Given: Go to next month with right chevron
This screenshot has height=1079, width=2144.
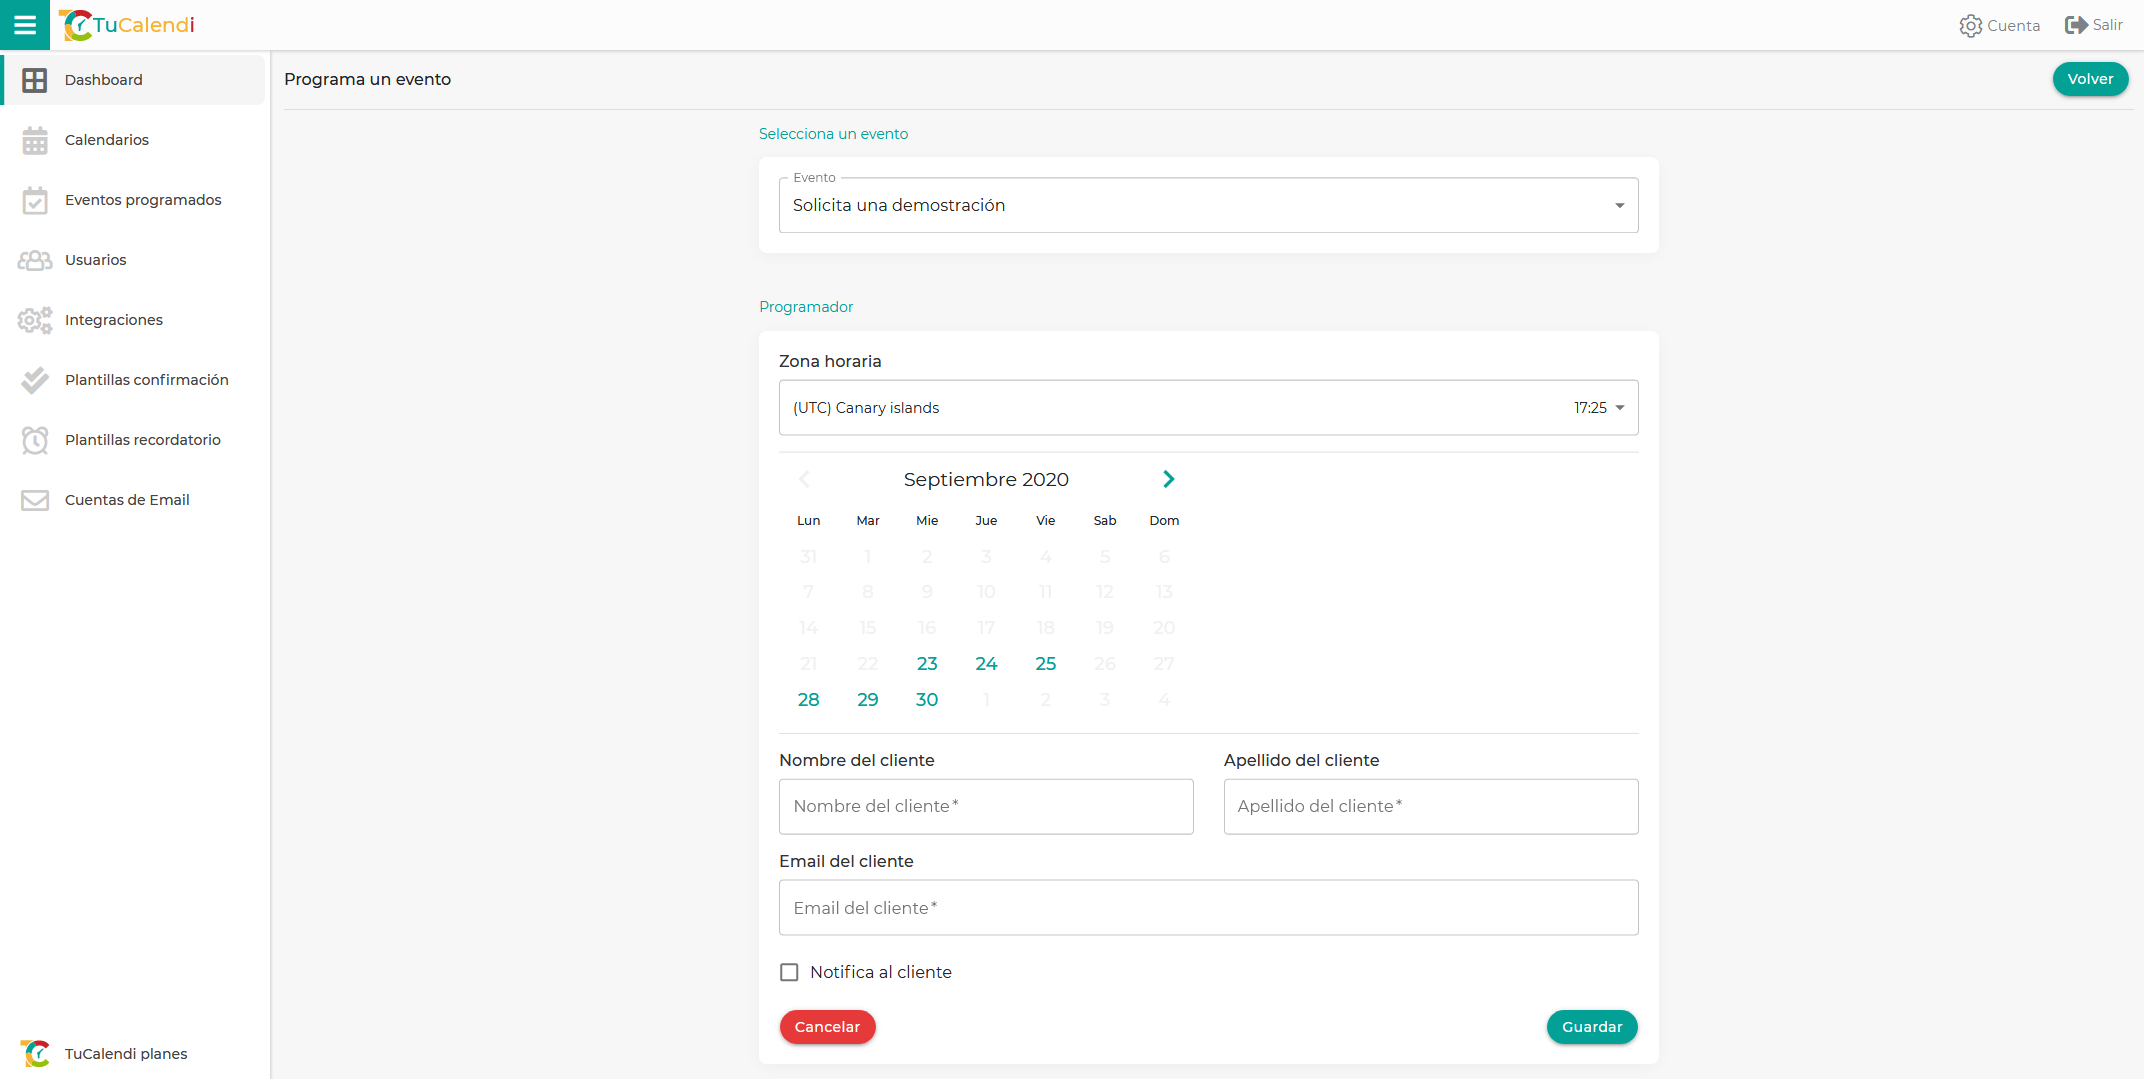Looking at the screenshot, I should point(1168,479).
